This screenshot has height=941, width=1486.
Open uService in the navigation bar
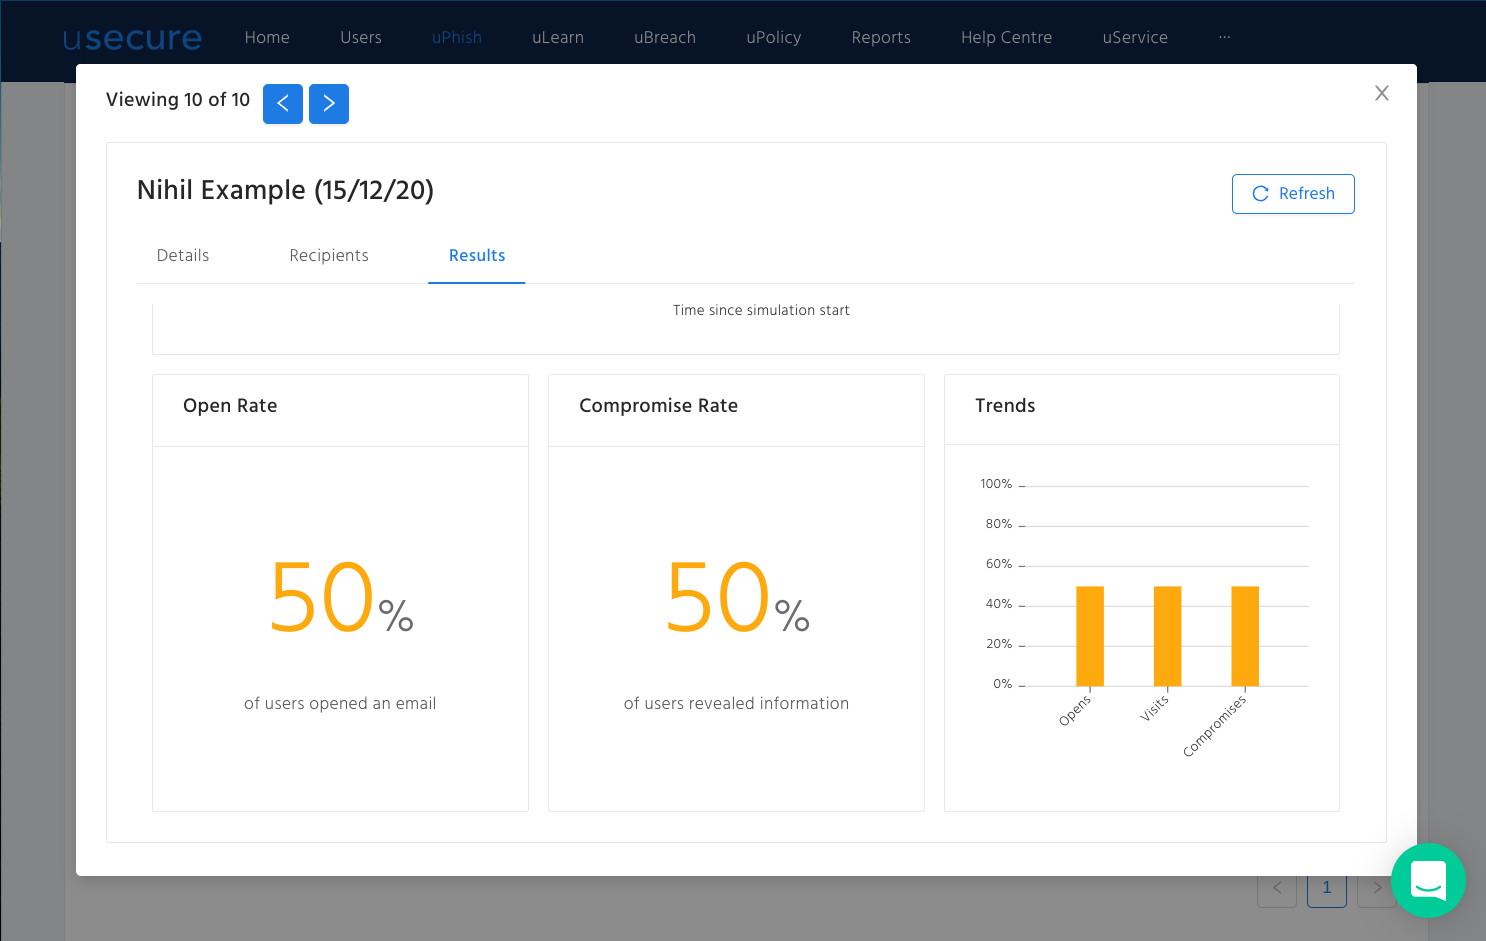click(1135, 38)
